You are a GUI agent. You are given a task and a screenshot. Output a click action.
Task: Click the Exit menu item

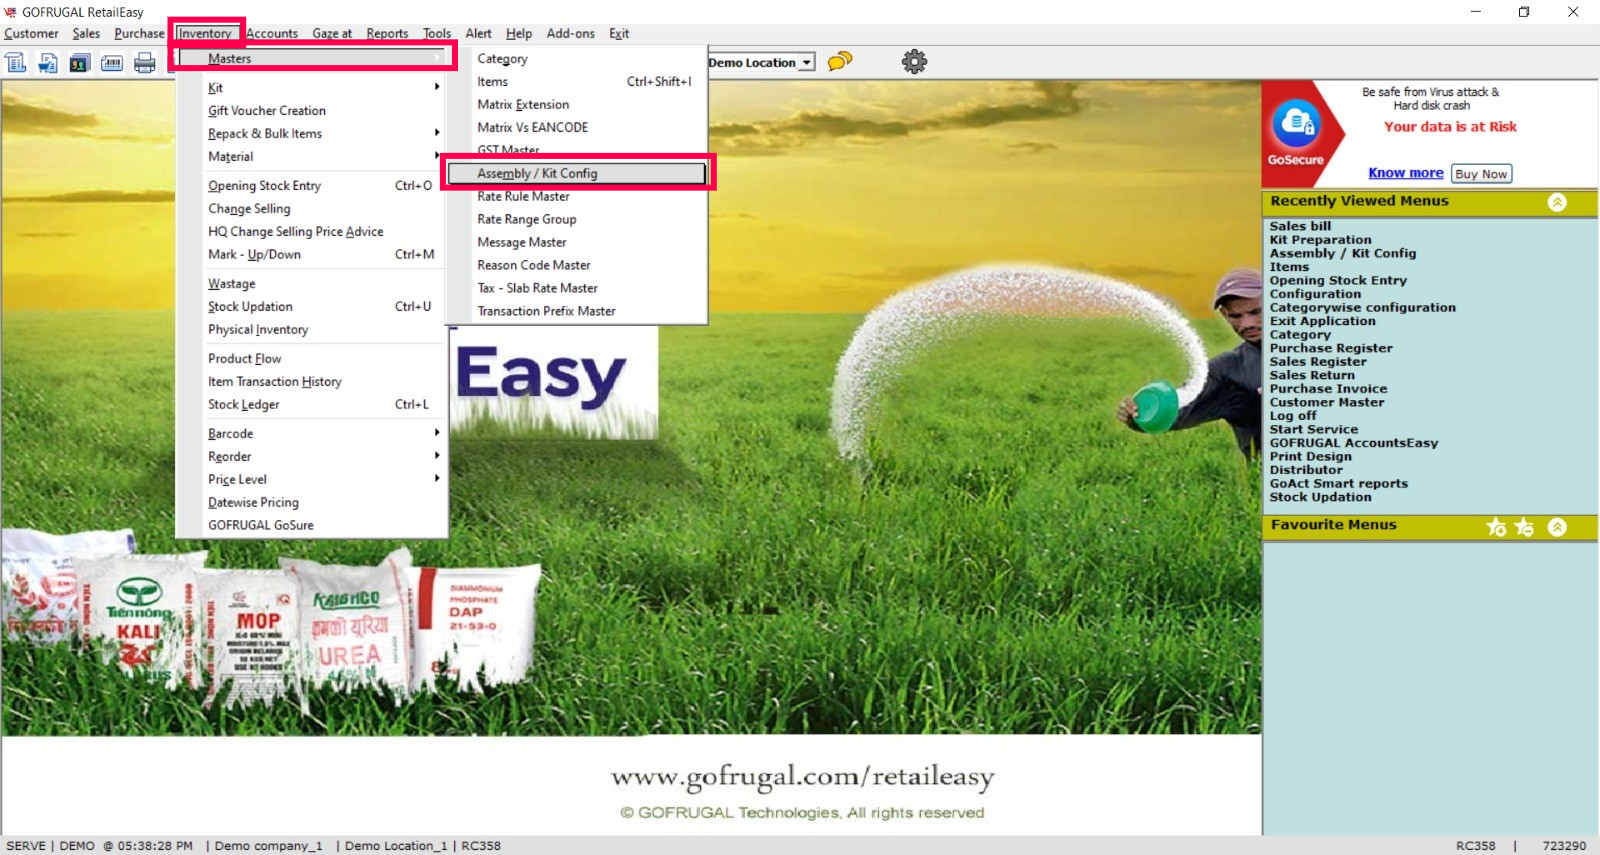619,33
